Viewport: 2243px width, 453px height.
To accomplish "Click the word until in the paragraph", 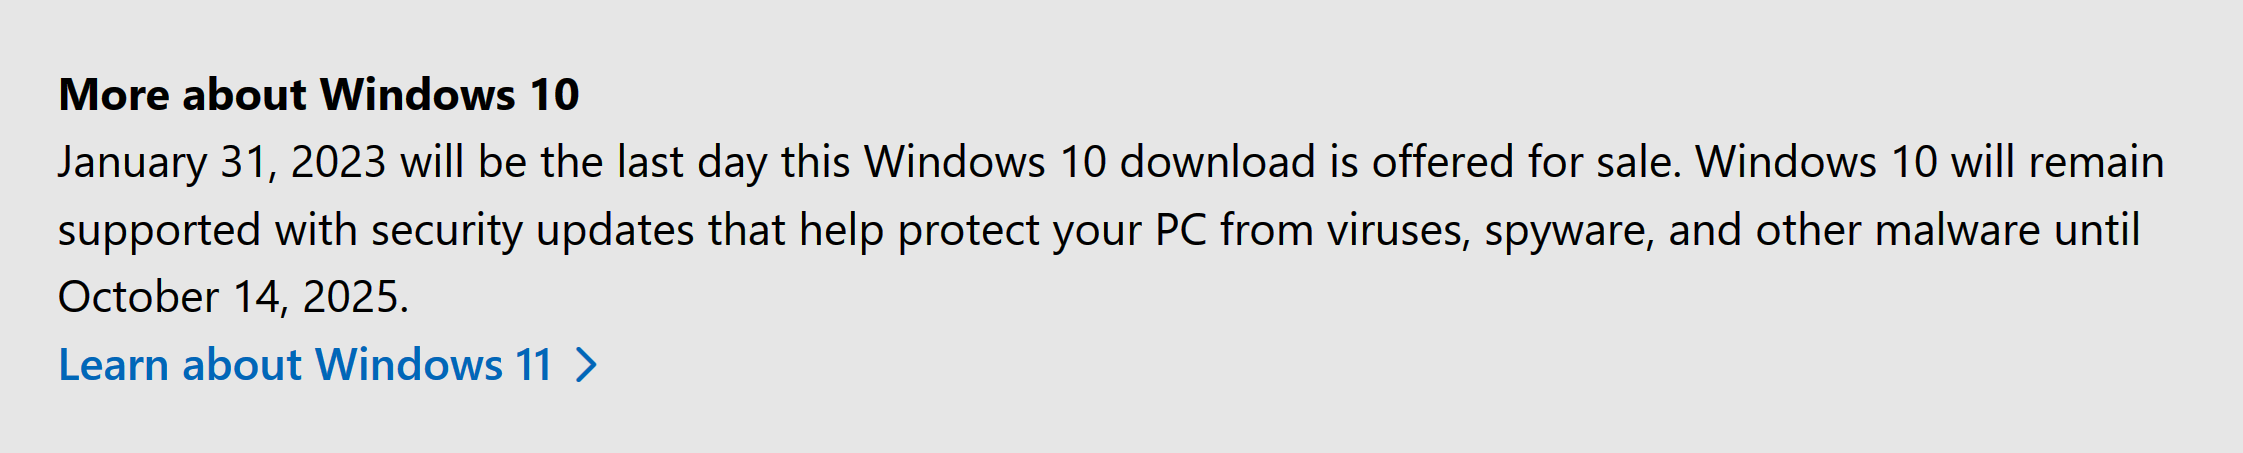I will 2097,230.
